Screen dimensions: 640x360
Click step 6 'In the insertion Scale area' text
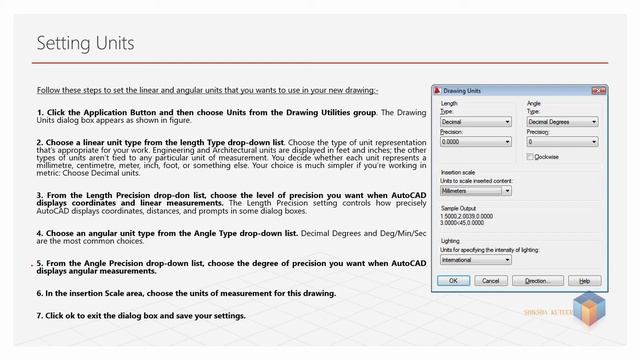186,293
